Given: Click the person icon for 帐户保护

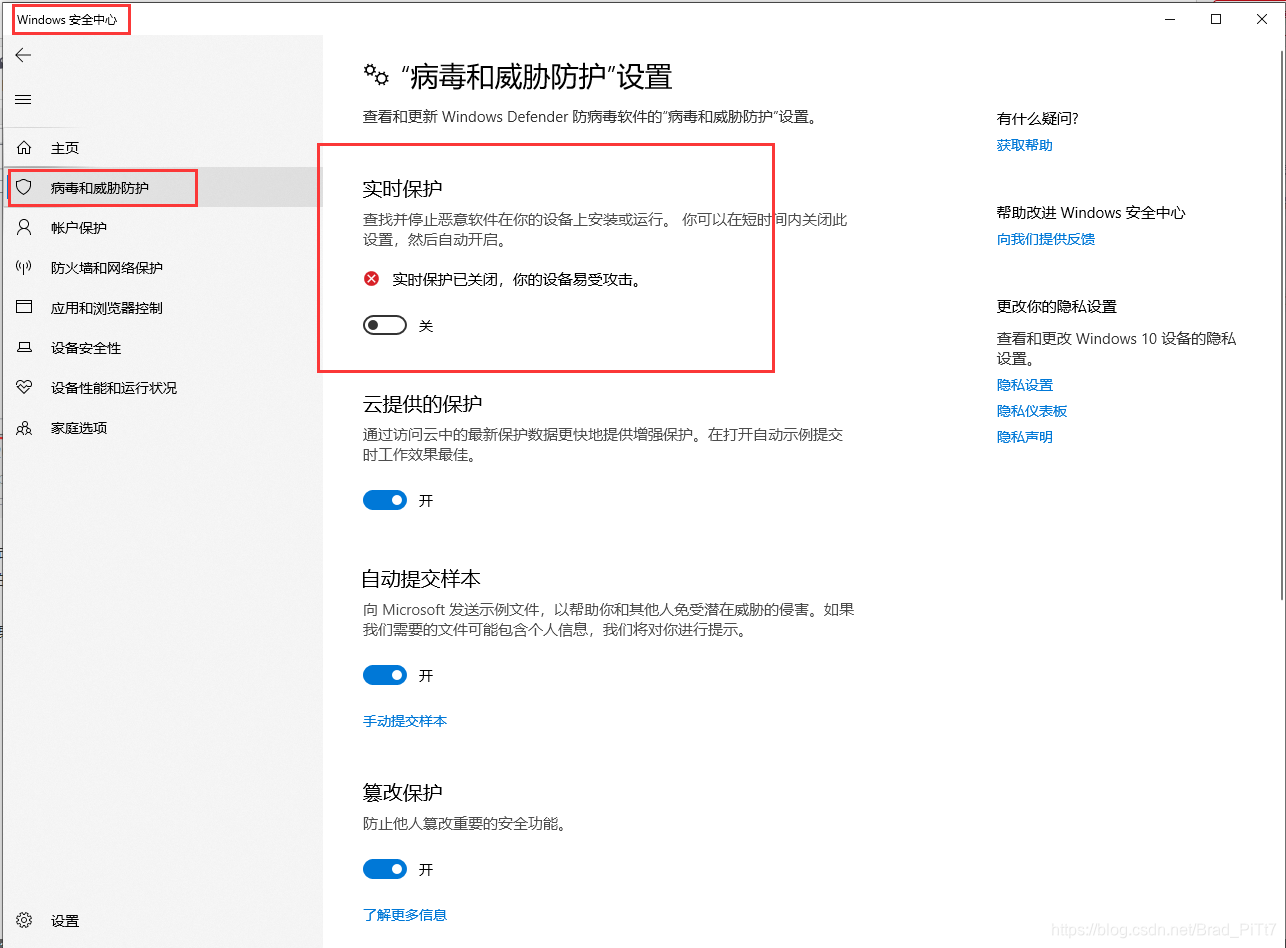Looking at the screenshot, I should (24, 227).
